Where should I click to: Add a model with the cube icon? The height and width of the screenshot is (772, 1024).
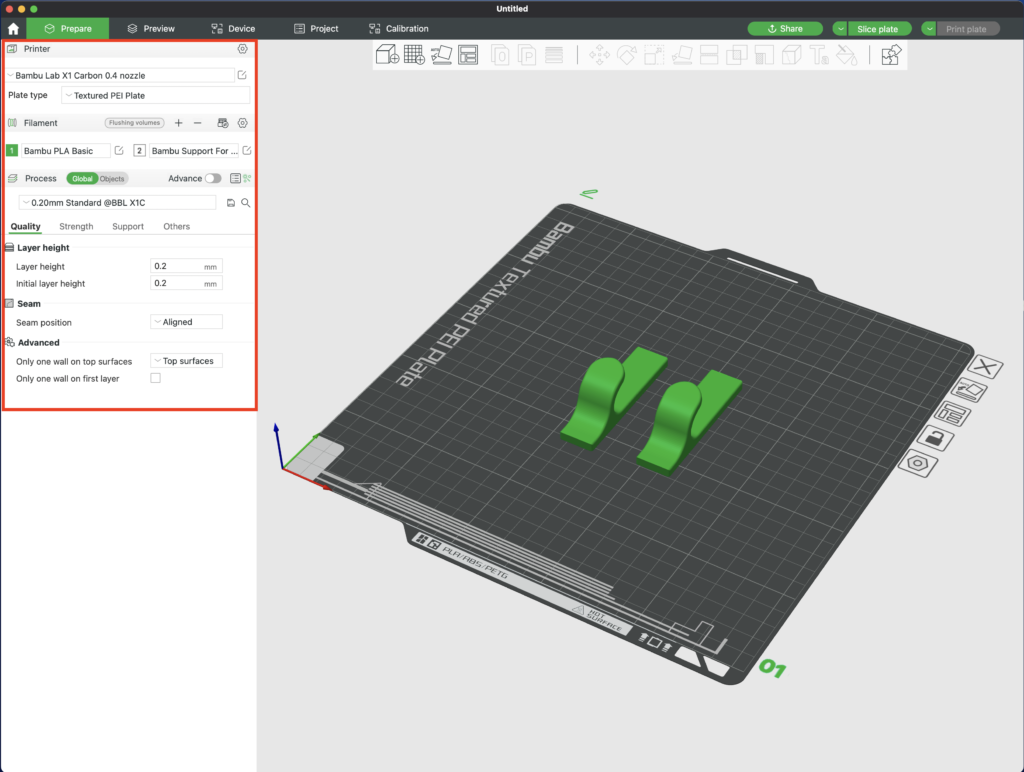(387, 55)
